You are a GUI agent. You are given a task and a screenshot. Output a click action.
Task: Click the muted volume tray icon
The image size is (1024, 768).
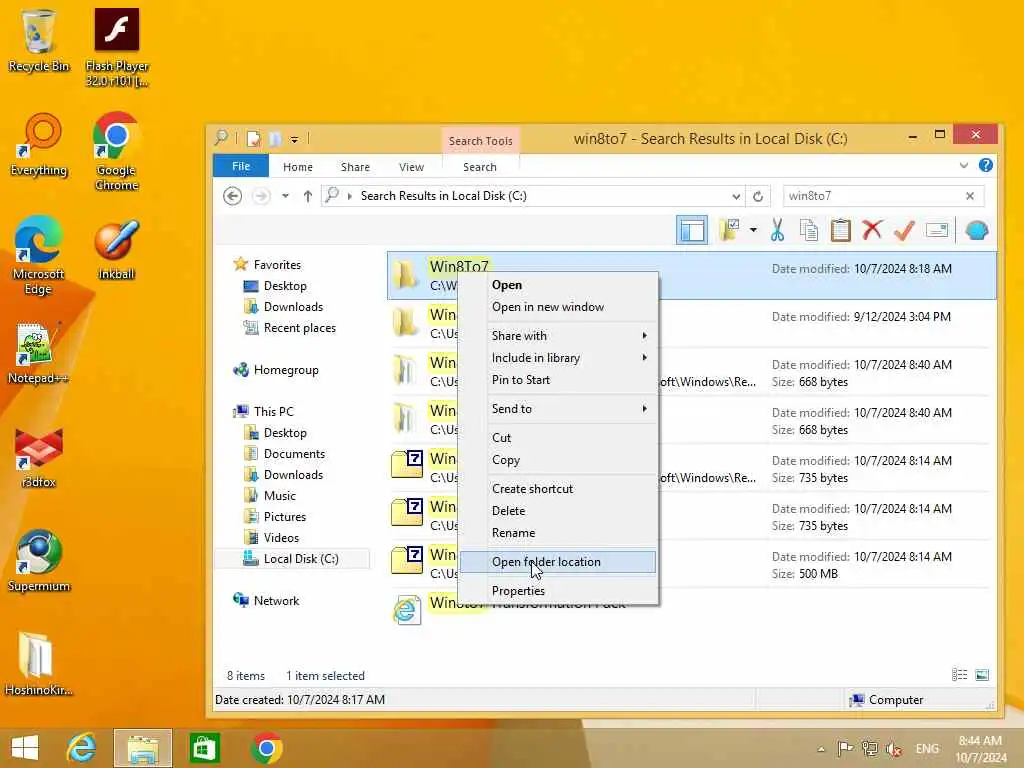click(894, 748)
